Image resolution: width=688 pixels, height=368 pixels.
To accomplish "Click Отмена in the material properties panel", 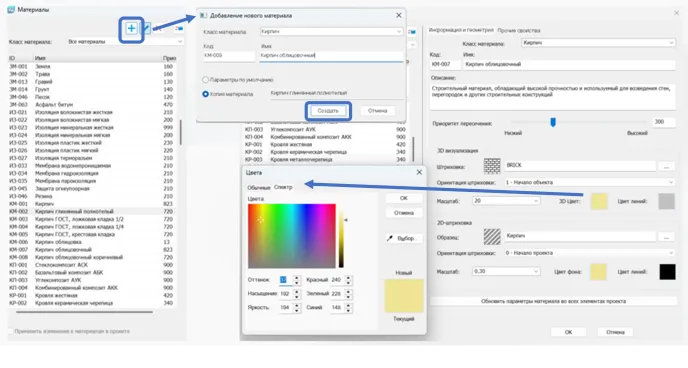I will pyautogui.click(x=615, y=332).
